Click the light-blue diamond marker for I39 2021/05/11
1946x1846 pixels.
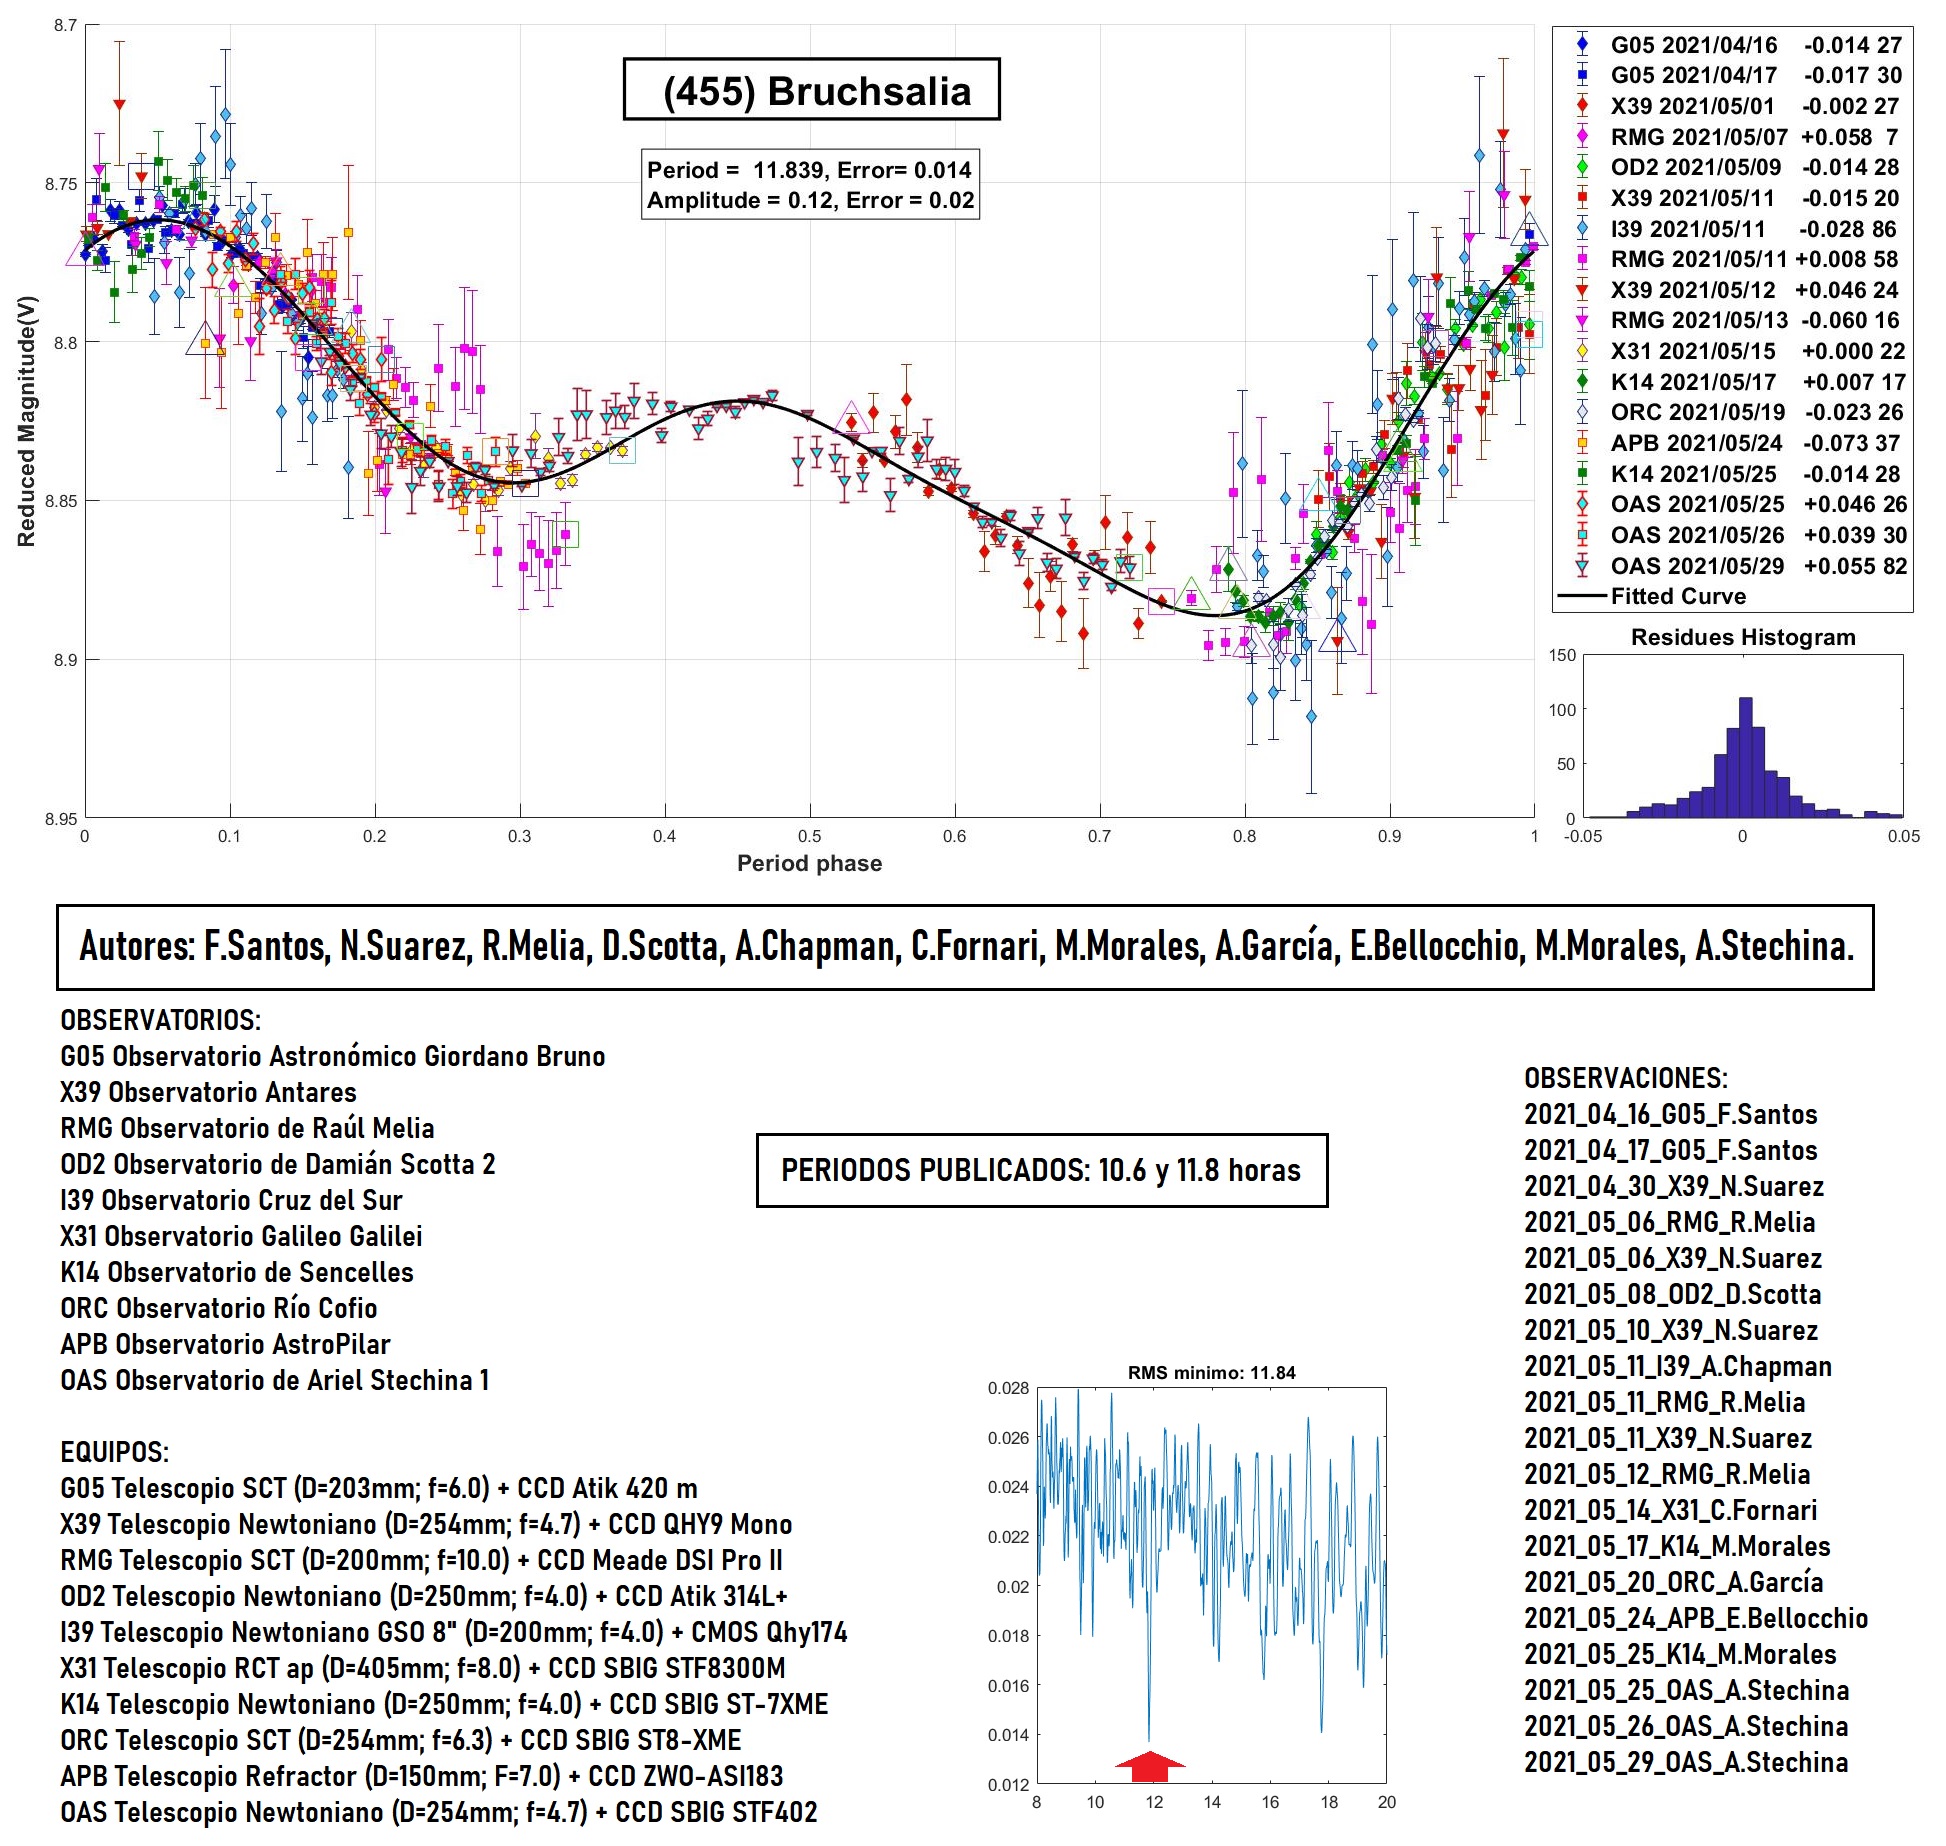click(1582, 228)
